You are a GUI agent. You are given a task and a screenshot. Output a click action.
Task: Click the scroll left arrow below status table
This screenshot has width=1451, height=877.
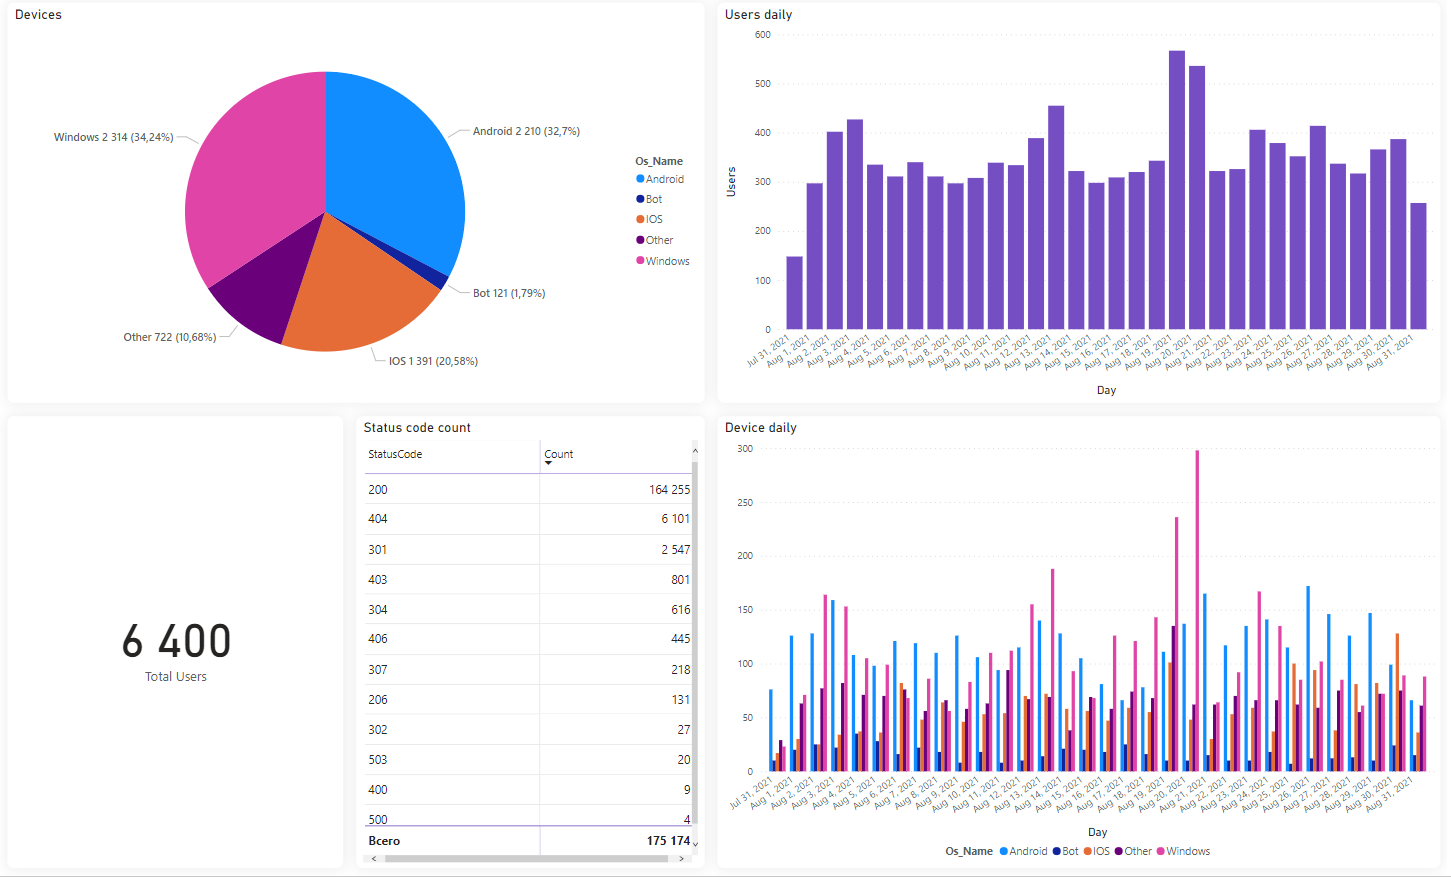[x=374, y=859]
